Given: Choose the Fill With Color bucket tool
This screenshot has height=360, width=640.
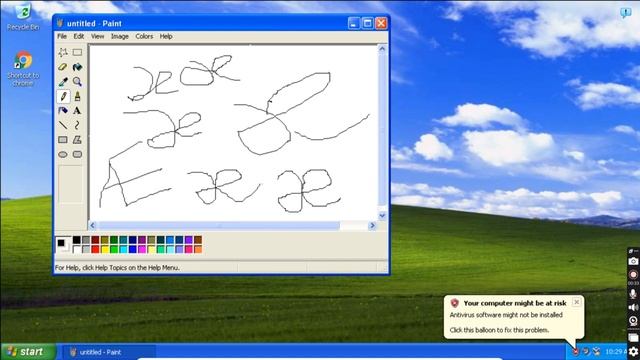Looking at the screenshot, I should coord(77,67).
